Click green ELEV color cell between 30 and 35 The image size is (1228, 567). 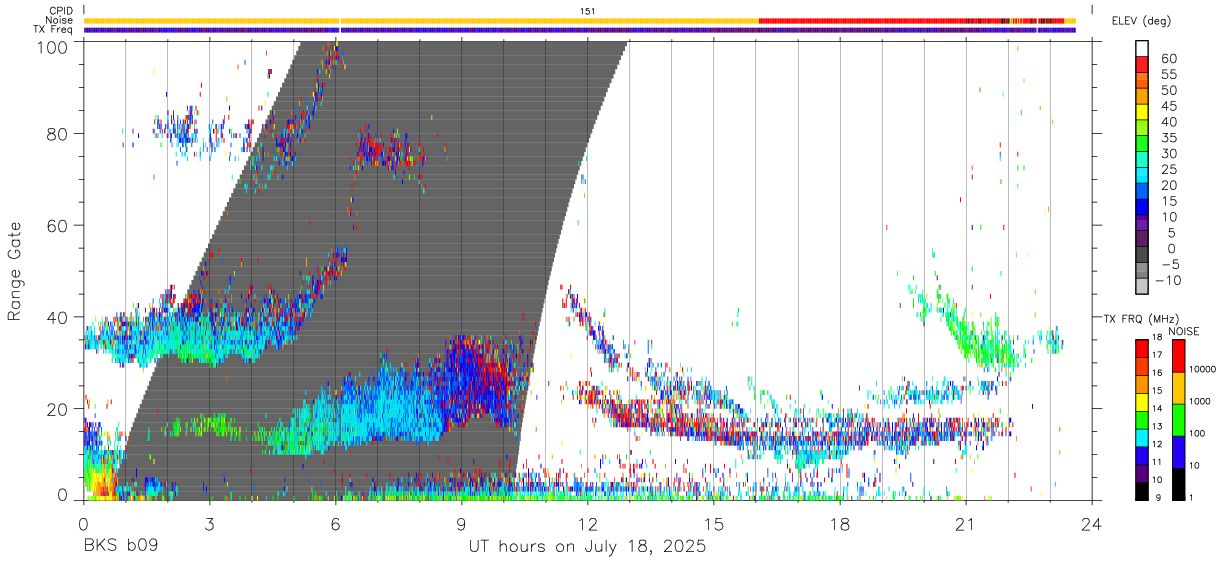(x=1142, y=145)
